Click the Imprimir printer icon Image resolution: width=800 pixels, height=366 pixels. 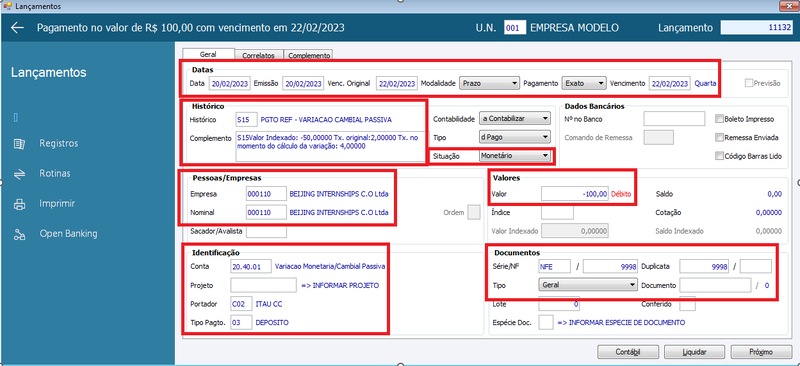coord(19,204)
